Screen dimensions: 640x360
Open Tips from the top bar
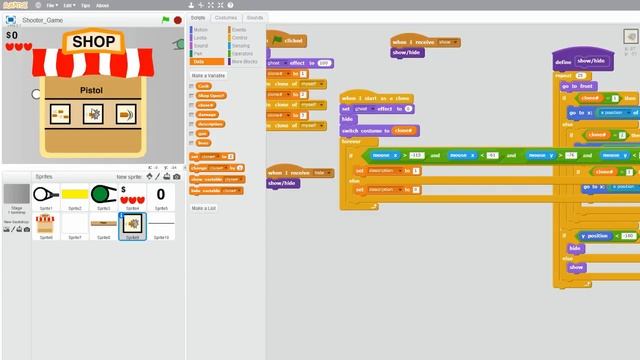tap(85, 5)
